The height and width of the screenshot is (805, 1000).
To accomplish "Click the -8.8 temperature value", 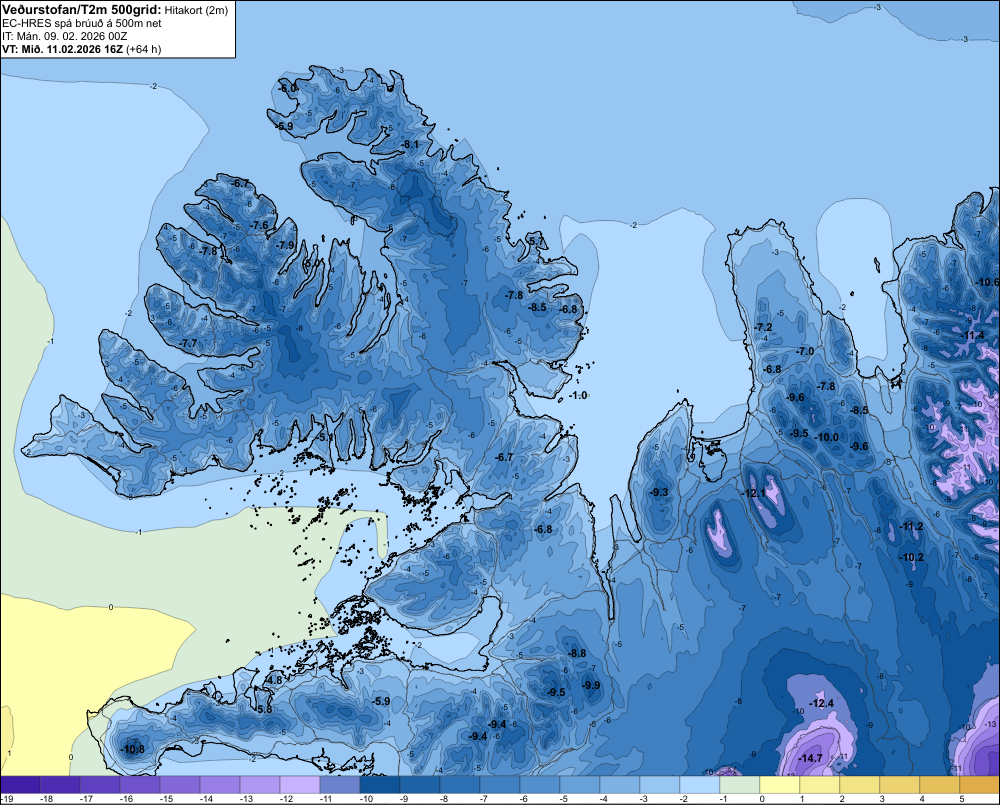I will (577, 653).
